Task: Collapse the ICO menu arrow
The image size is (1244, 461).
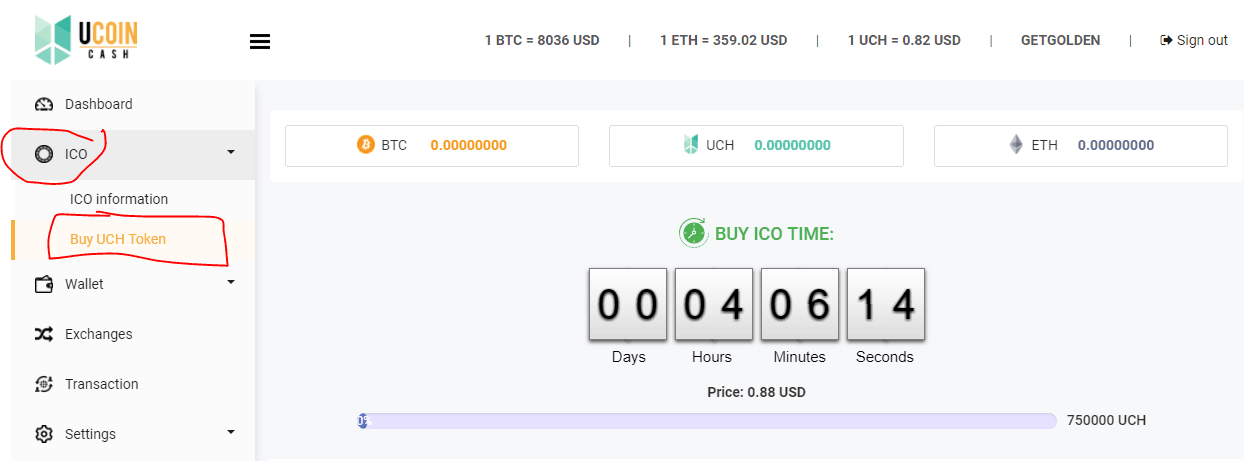Action: [x=231, y=153]
